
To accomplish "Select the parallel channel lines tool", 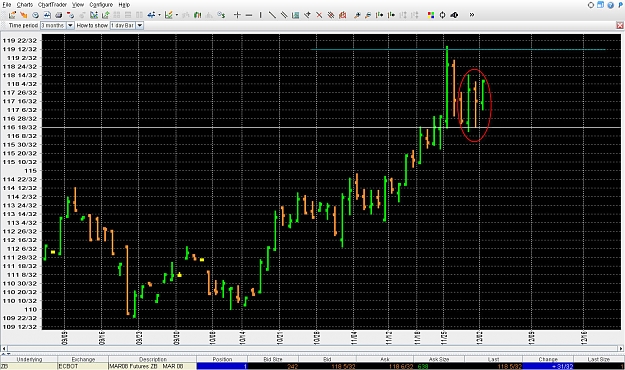I will pos(284,15).
